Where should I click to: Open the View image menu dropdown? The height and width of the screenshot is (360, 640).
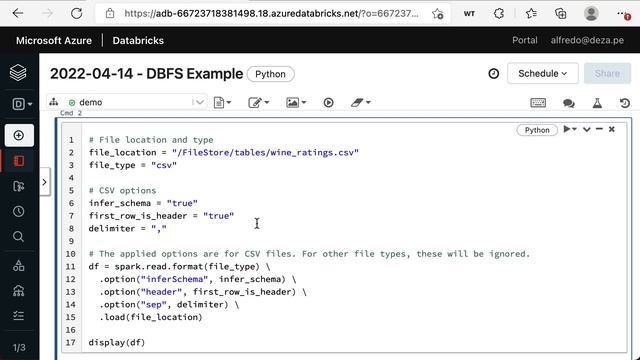click(296, 102)
